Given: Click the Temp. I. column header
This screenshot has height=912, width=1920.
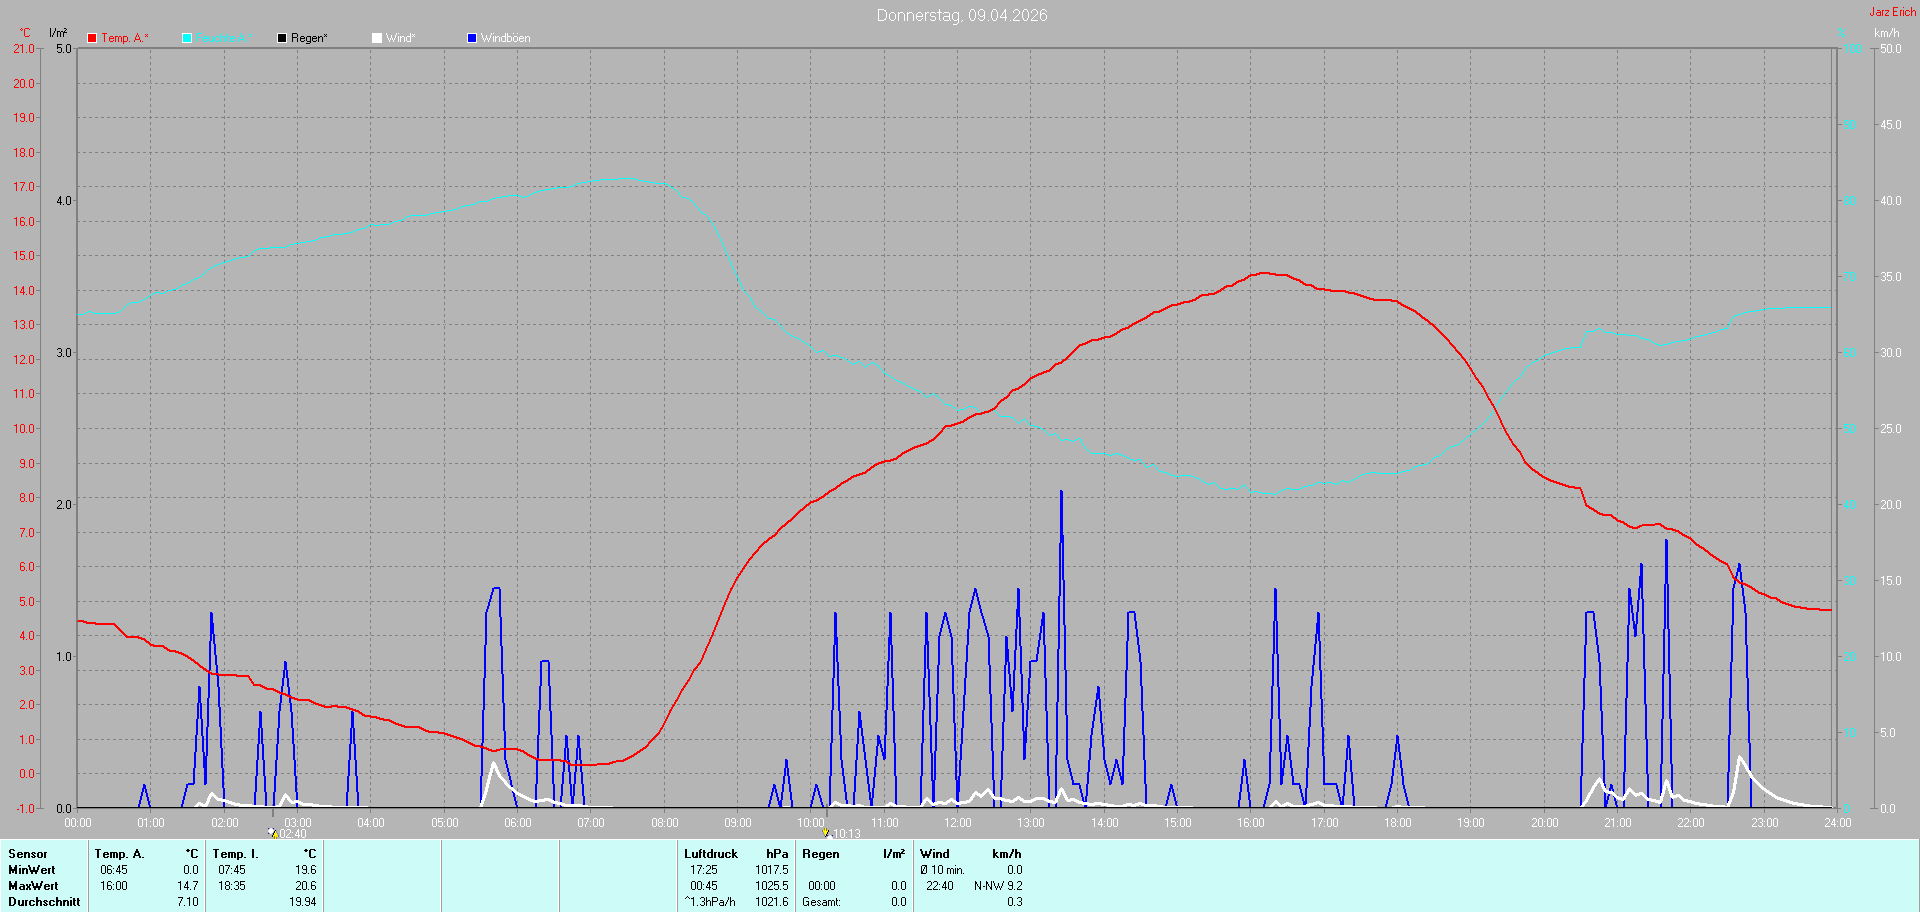Looking at the screenshot, I should [x=235, y=854].
